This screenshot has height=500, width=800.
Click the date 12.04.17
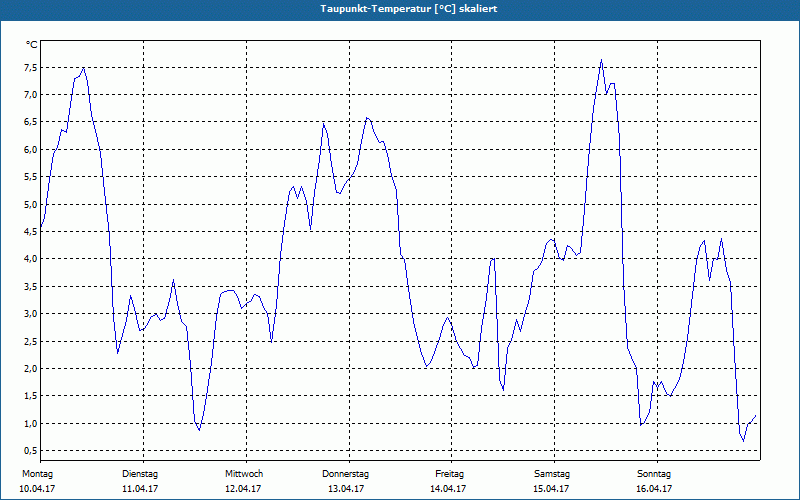click(x=243, y=489)
